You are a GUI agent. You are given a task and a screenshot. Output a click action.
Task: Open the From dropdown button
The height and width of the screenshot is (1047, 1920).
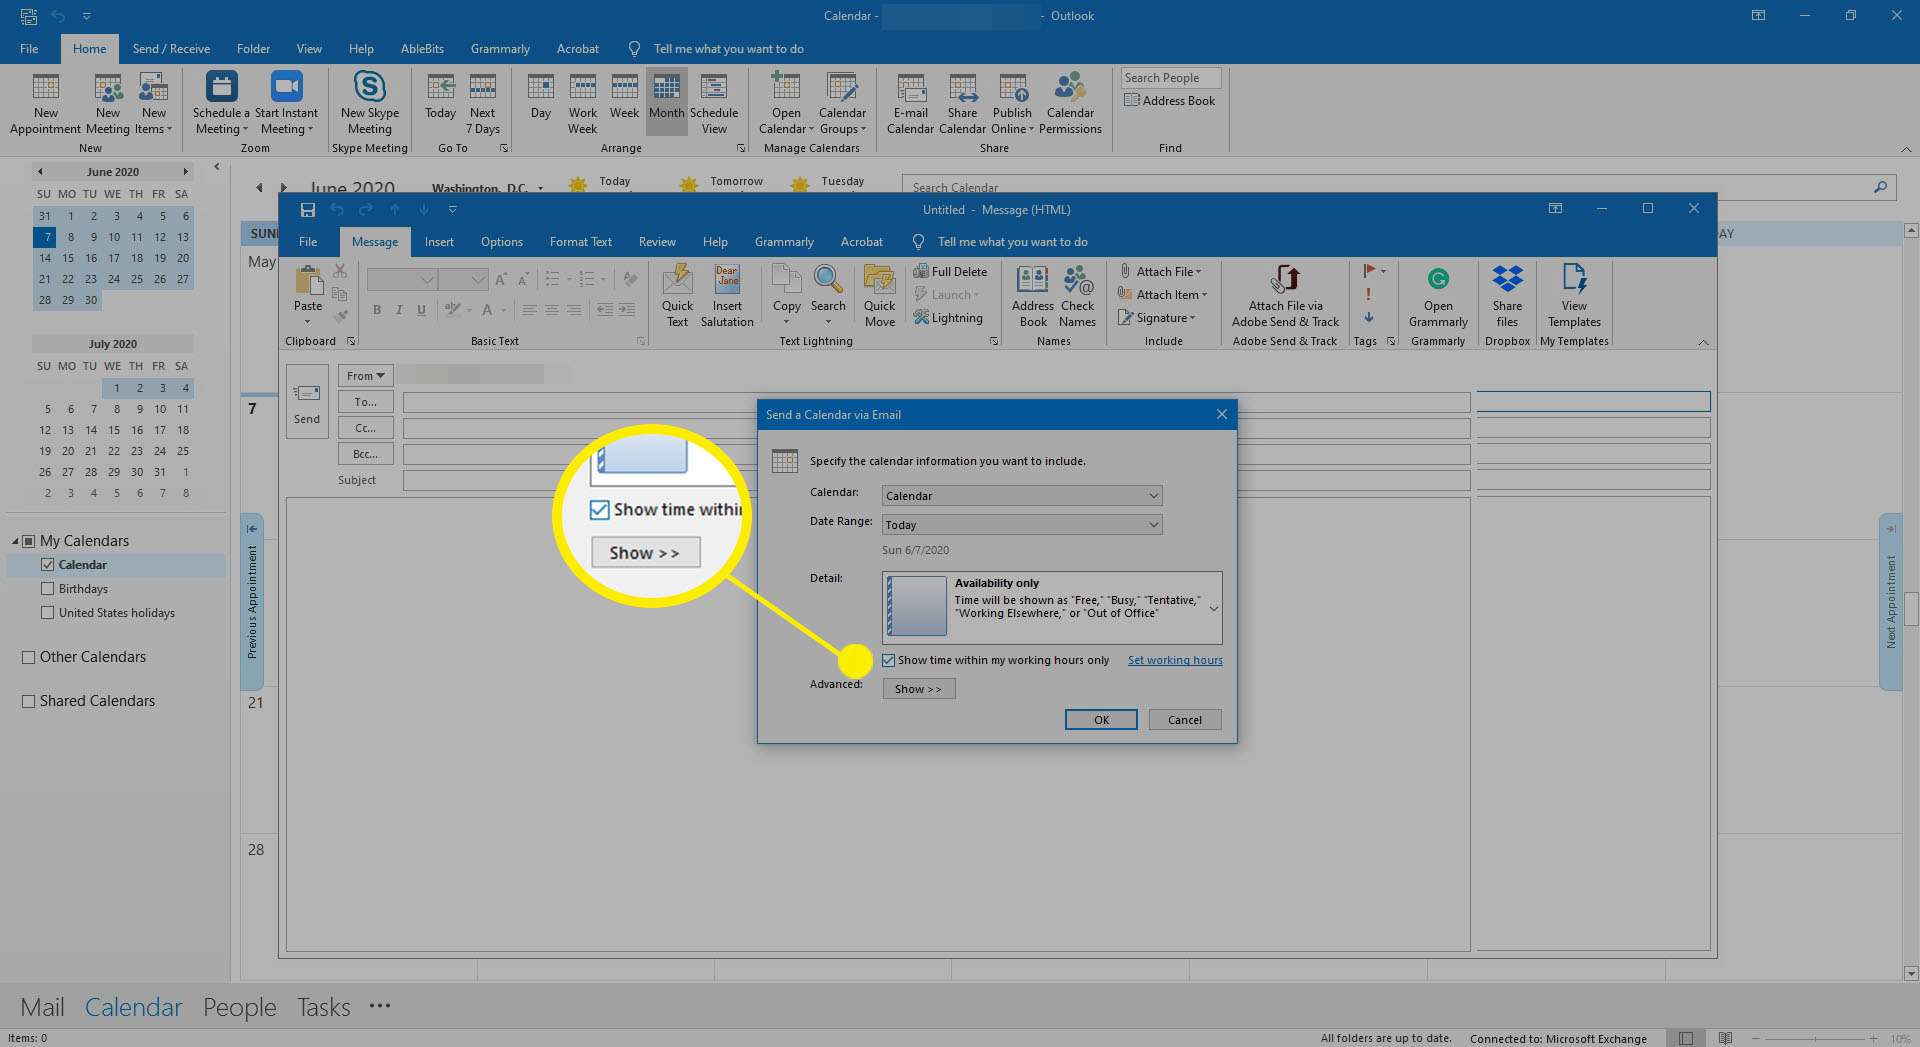(x=365, y=376)
